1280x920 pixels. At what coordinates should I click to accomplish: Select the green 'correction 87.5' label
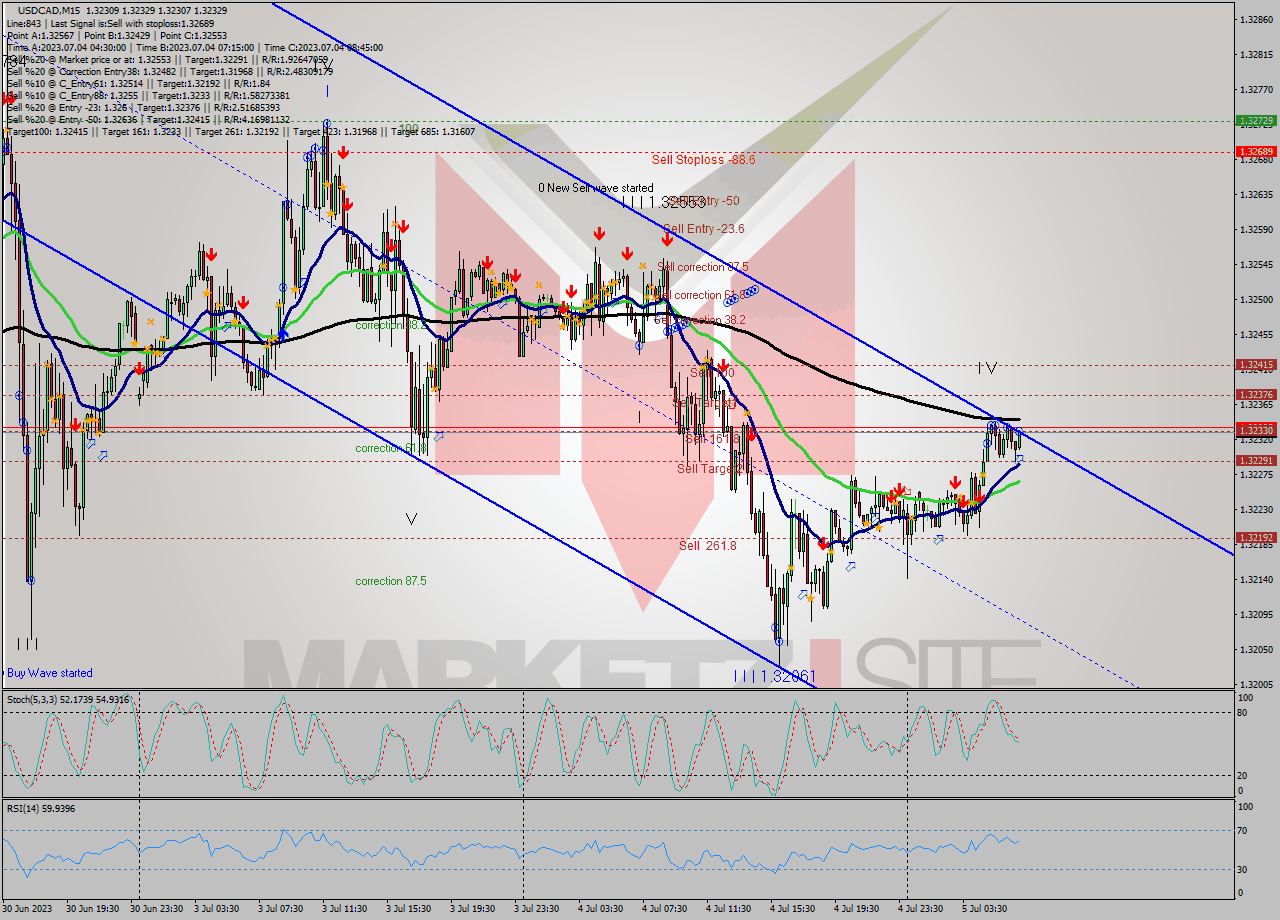[x=391, y=581]
